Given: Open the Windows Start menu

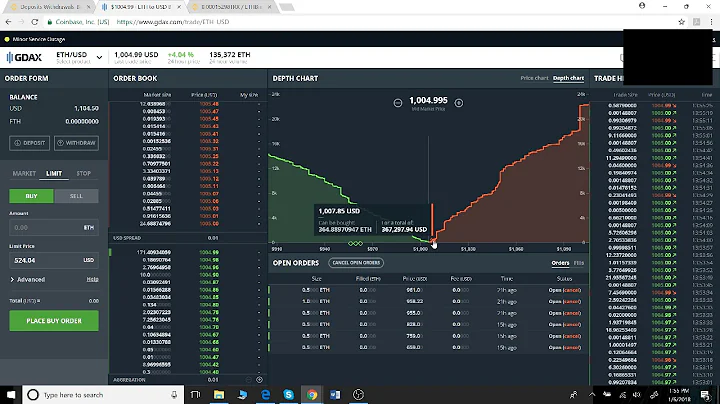Looking at the screenshot, I should (x=11, y=395).
